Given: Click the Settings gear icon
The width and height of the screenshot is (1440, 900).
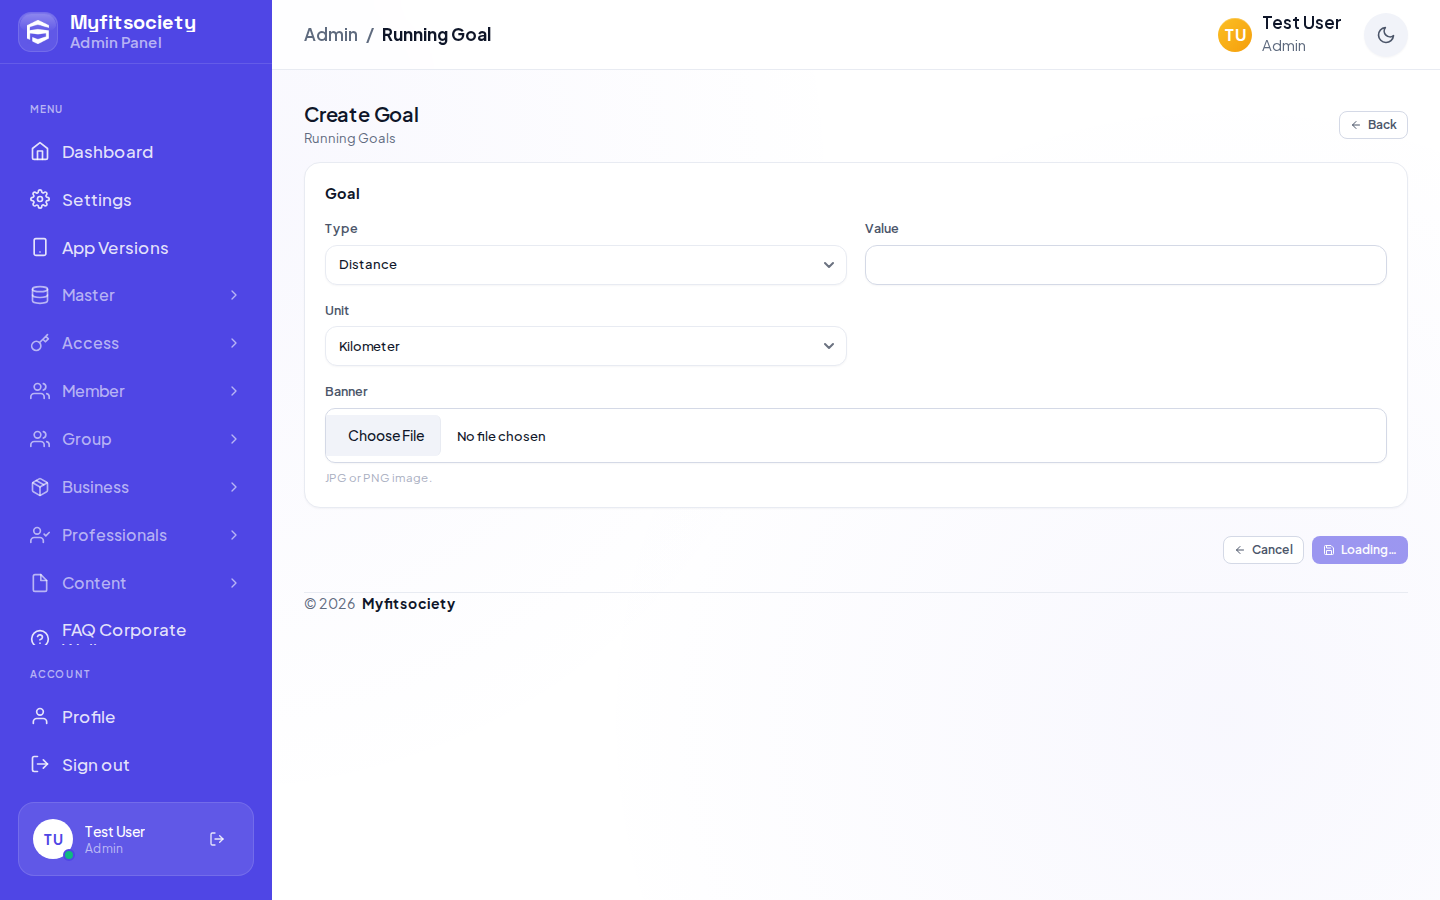Looking at the screenshot, I should (40, 199).
